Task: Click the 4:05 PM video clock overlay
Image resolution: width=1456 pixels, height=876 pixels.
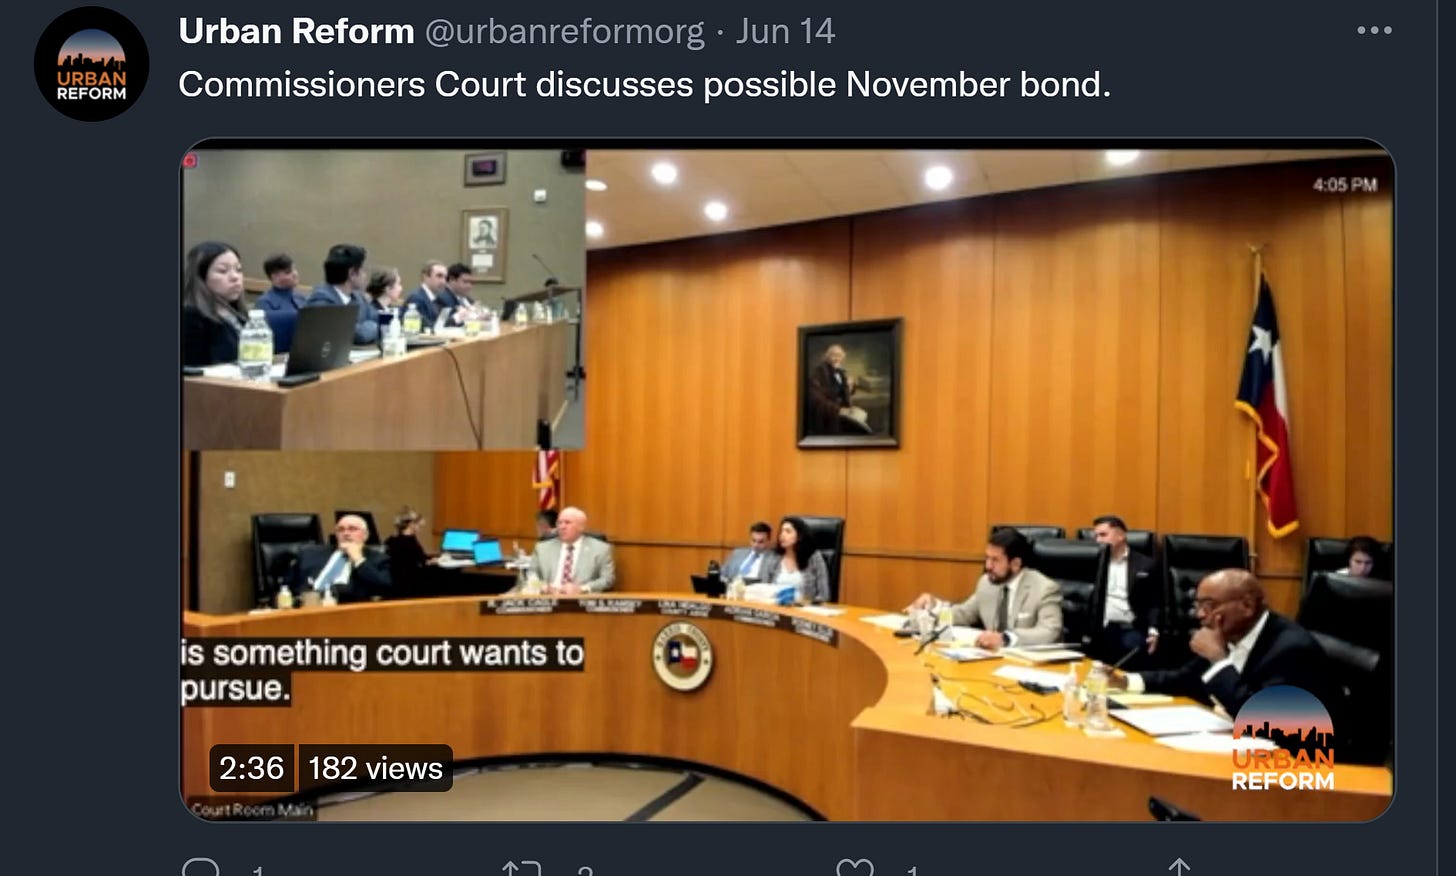Action: (1345, 185)
